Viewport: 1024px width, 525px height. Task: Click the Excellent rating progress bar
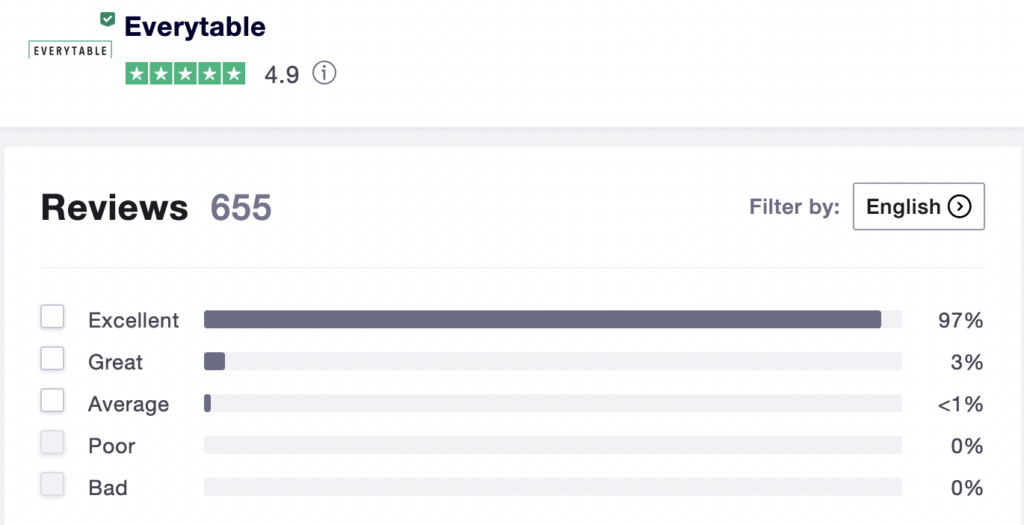pyautogui.click(x=552, y=319)
